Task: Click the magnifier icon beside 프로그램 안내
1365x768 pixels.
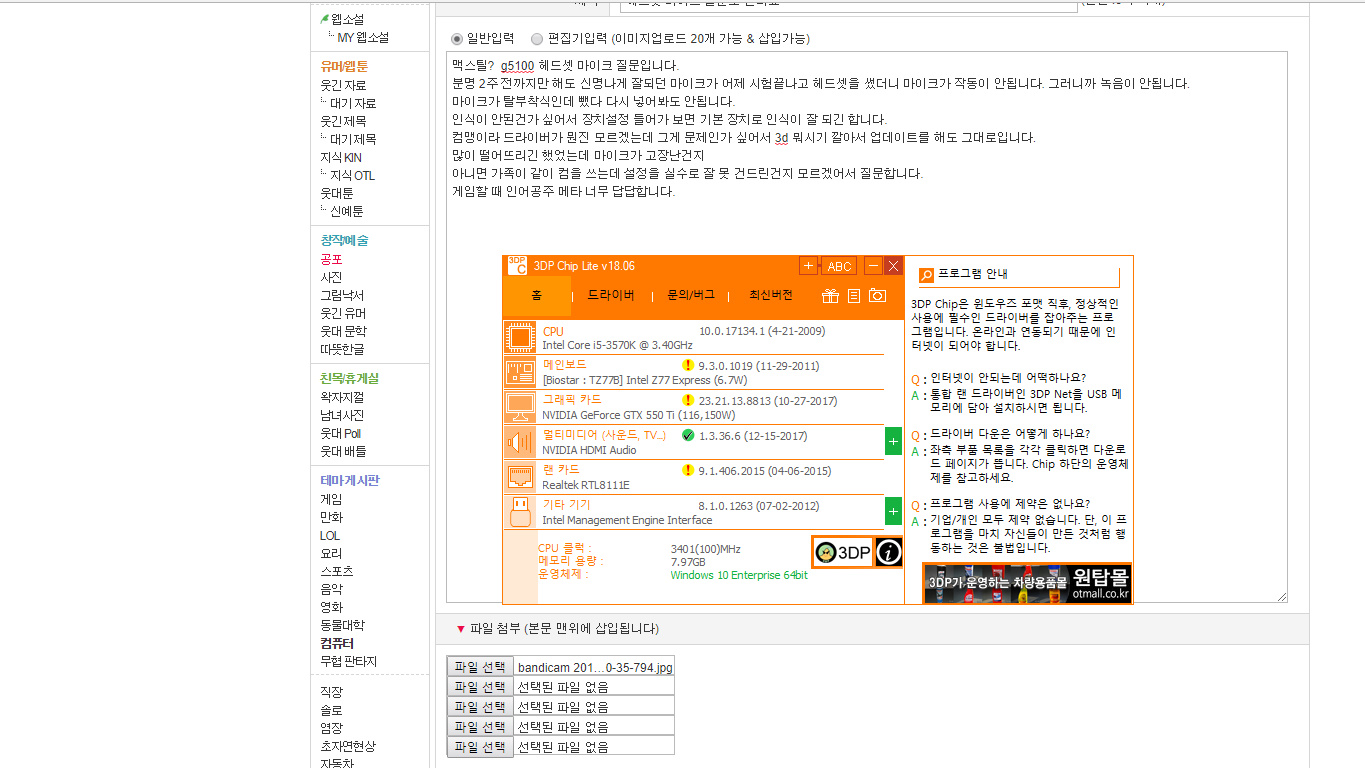Action: click(x=926, y=275)
